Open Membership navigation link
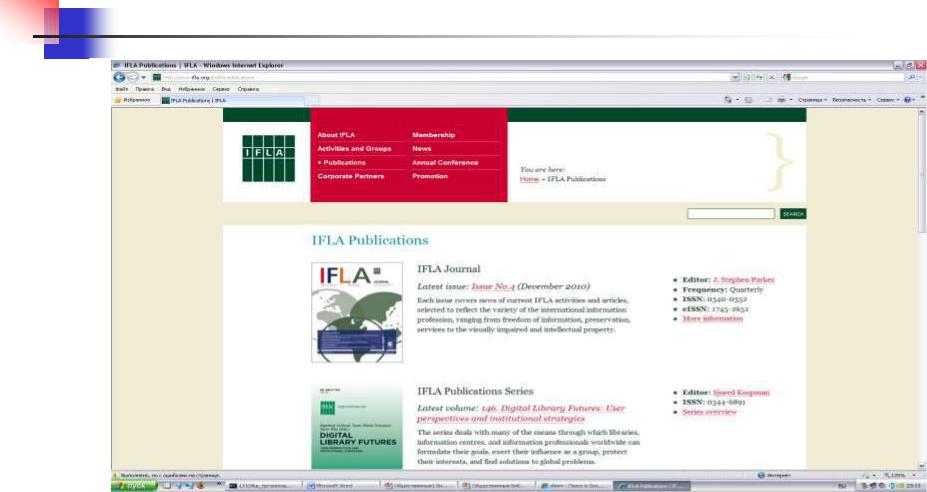Image resolution: width=927 pixels, height=492 pixels. 433,135
